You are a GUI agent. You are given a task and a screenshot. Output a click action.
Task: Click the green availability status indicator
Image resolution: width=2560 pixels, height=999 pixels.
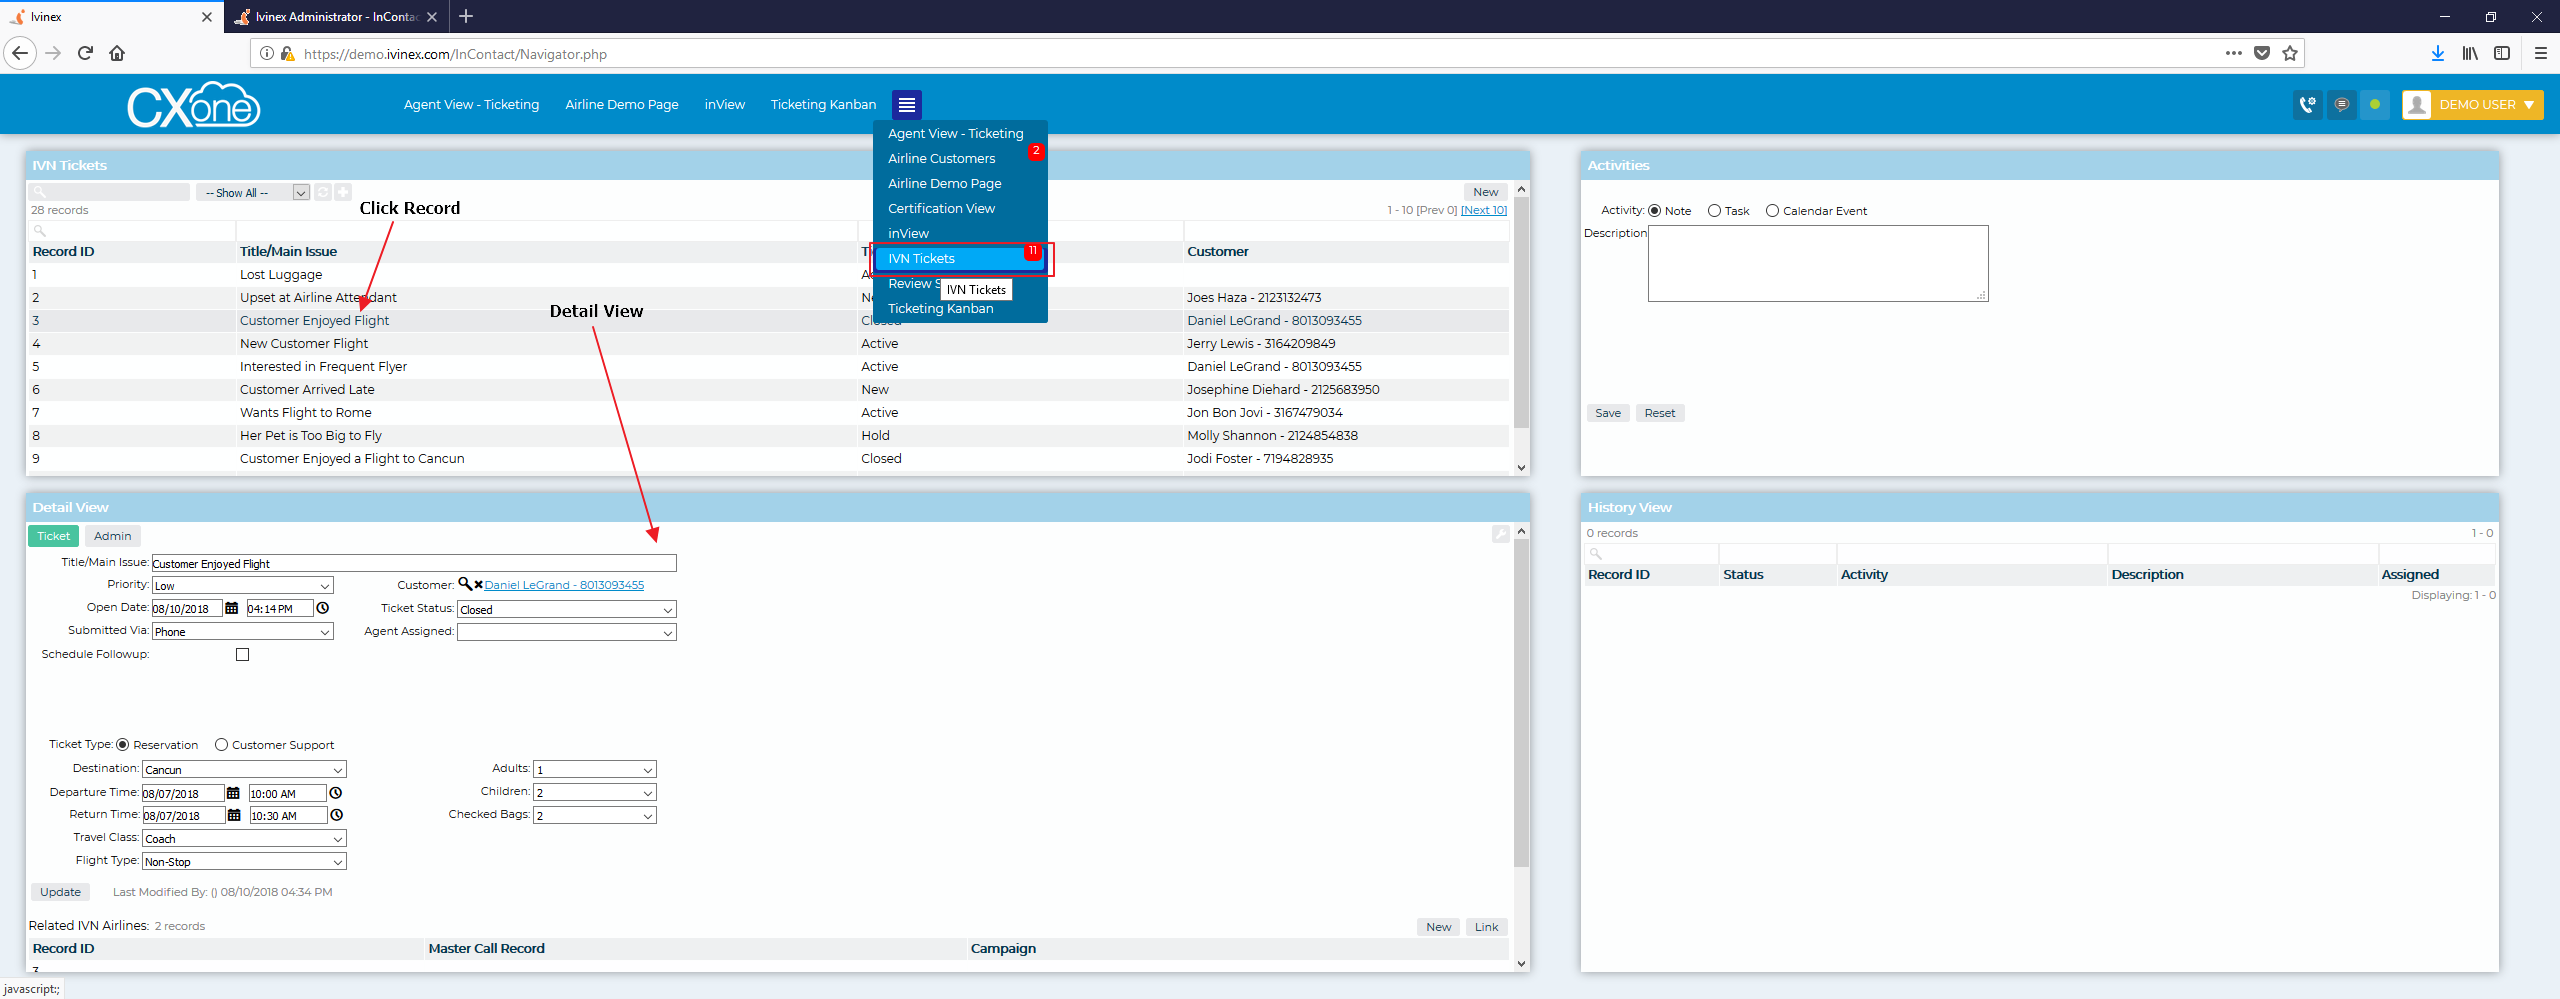(2375, 105)
